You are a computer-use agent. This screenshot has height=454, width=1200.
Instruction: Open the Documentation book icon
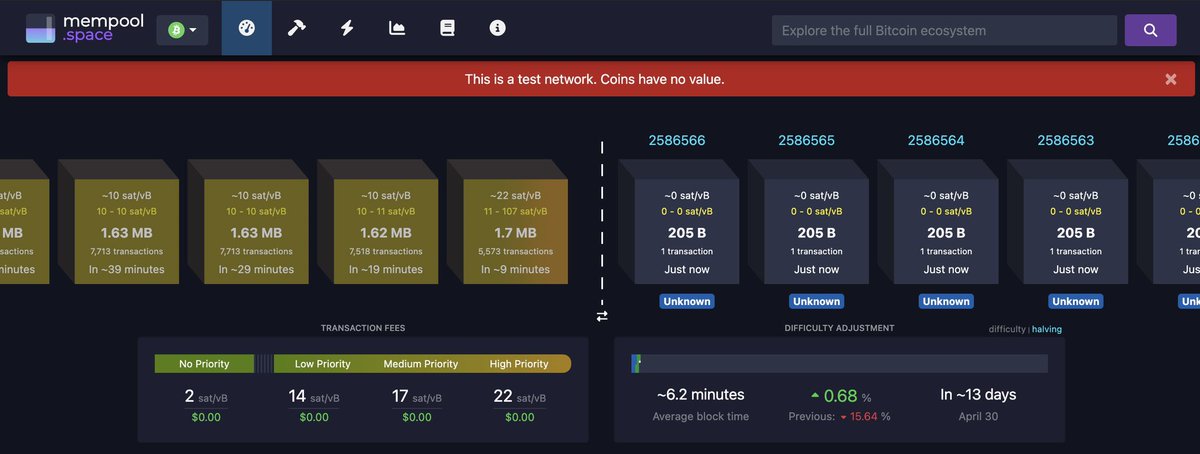tap(447, 28)
